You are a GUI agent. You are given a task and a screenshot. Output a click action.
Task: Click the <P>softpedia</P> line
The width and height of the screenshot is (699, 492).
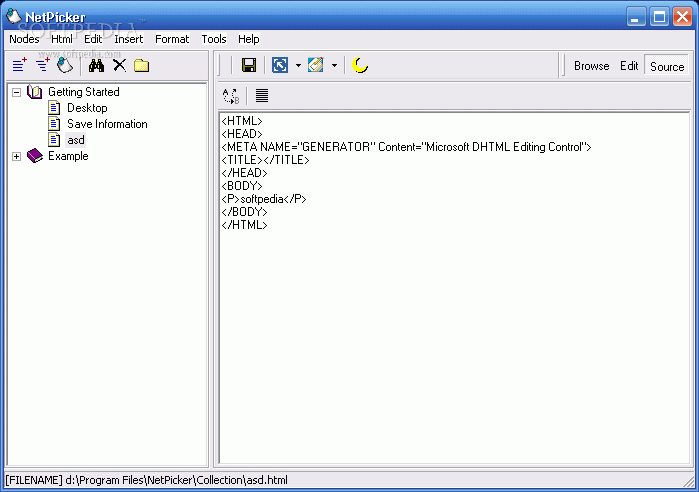pyautogui.click(x=264, y=199)
